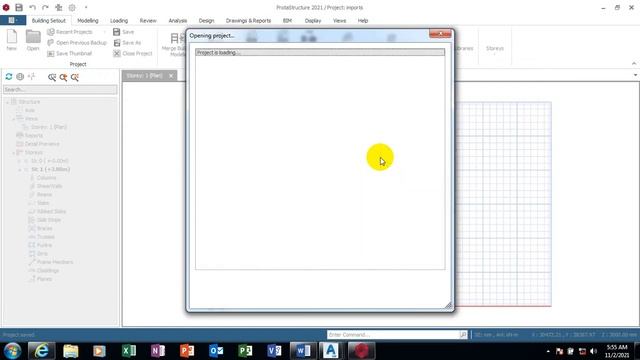Switch to the Design ribbon tab
Viewport: 640px width, 360px height.
point(206,20)
